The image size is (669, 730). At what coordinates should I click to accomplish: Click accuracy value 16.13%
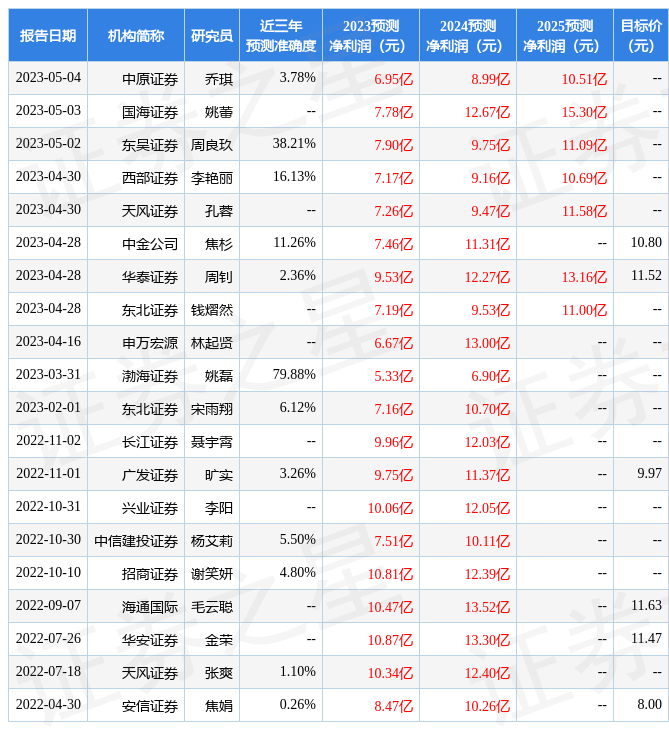294,177
